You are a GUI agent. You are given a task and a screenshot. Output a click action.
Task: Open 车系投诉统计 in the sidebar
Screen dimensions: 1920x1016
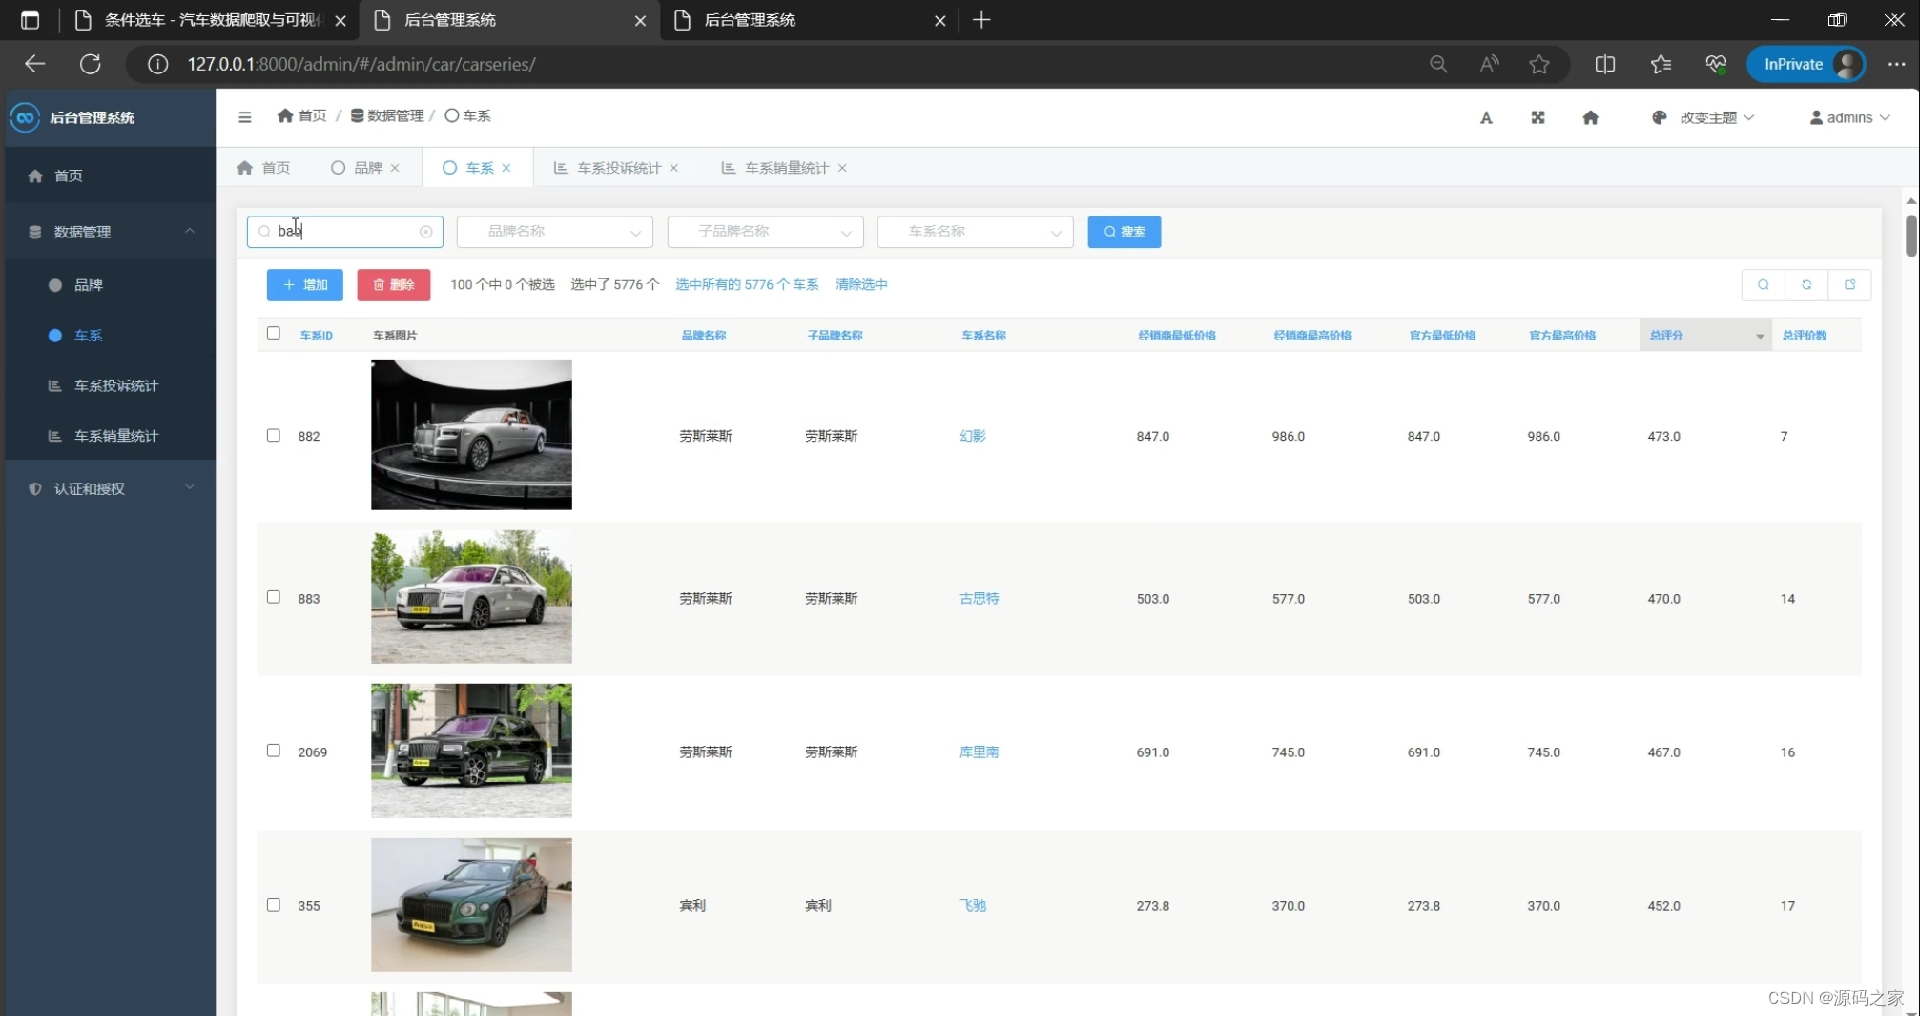110,386
